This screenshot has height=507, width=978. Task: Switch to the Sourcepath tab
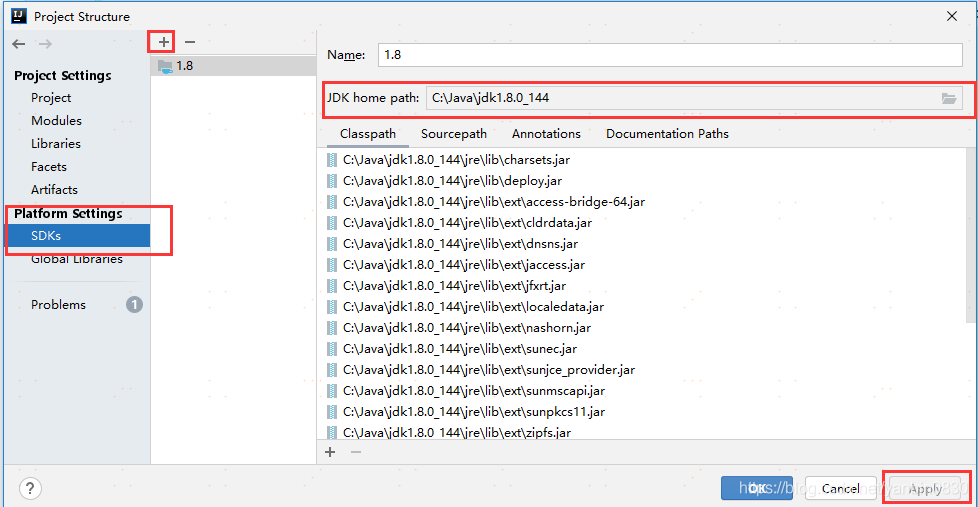point(453,133)
